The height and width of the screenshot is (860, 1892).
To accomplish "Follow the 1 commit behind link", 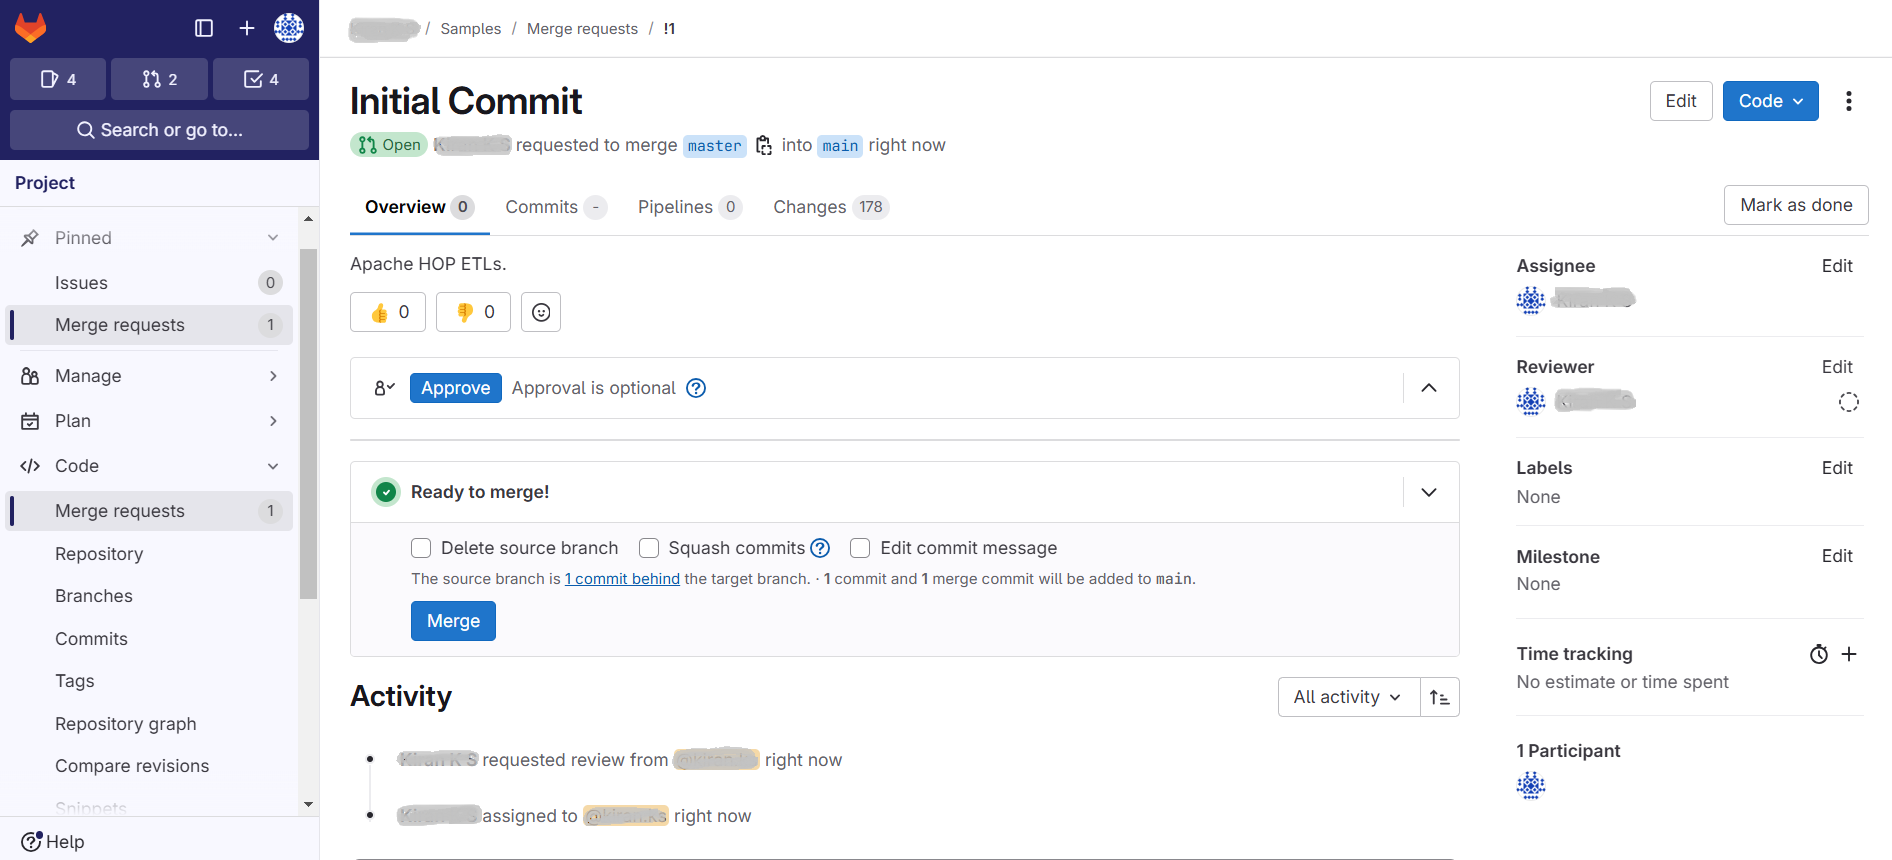I will (622, 579).
